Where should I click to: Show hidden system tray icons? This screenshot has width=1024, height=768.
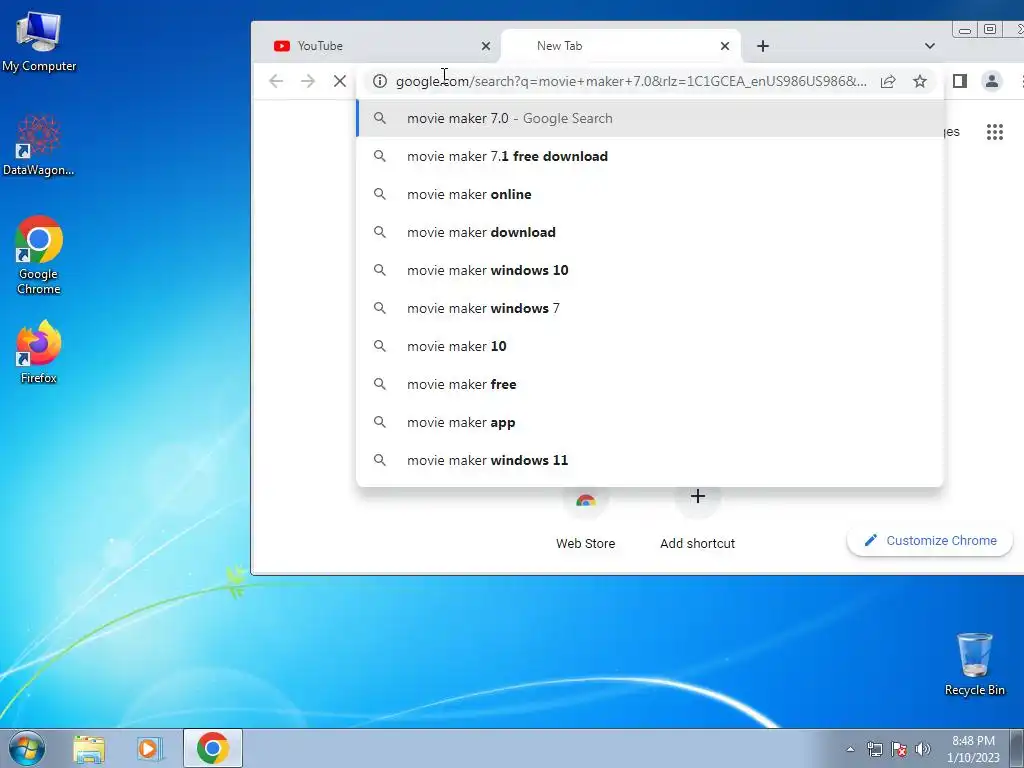850,749
